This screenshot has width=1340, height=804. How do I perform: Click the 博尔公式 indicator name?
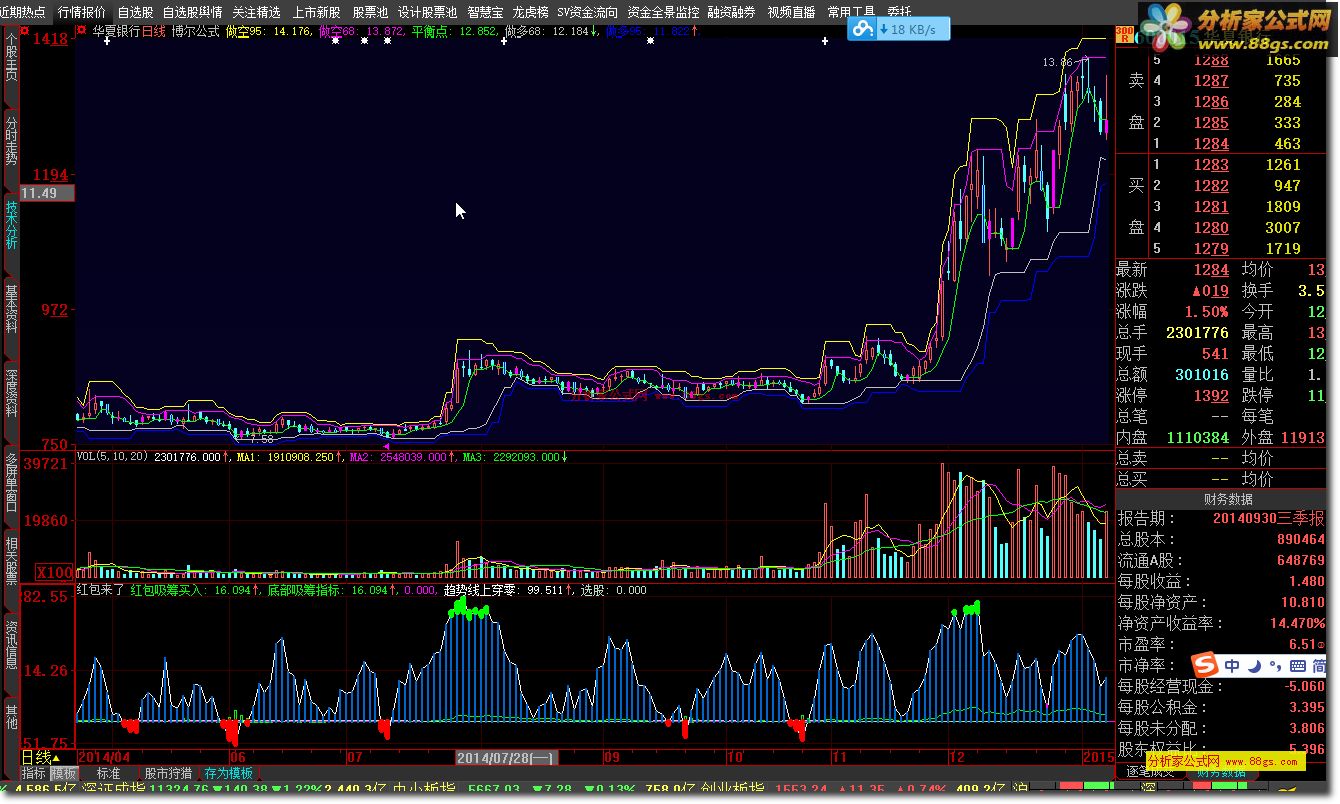(195, 31)
